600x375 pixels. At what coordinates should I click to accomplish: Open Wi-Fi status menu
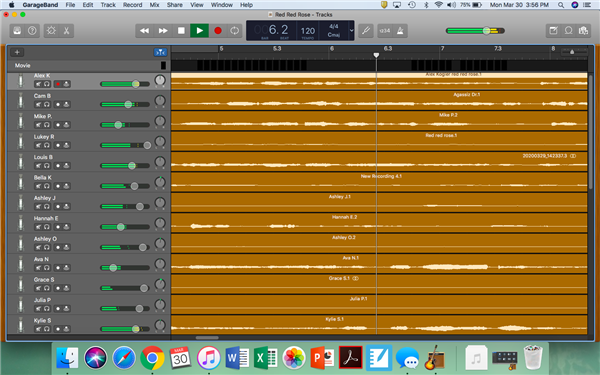[x=439, y=5]
